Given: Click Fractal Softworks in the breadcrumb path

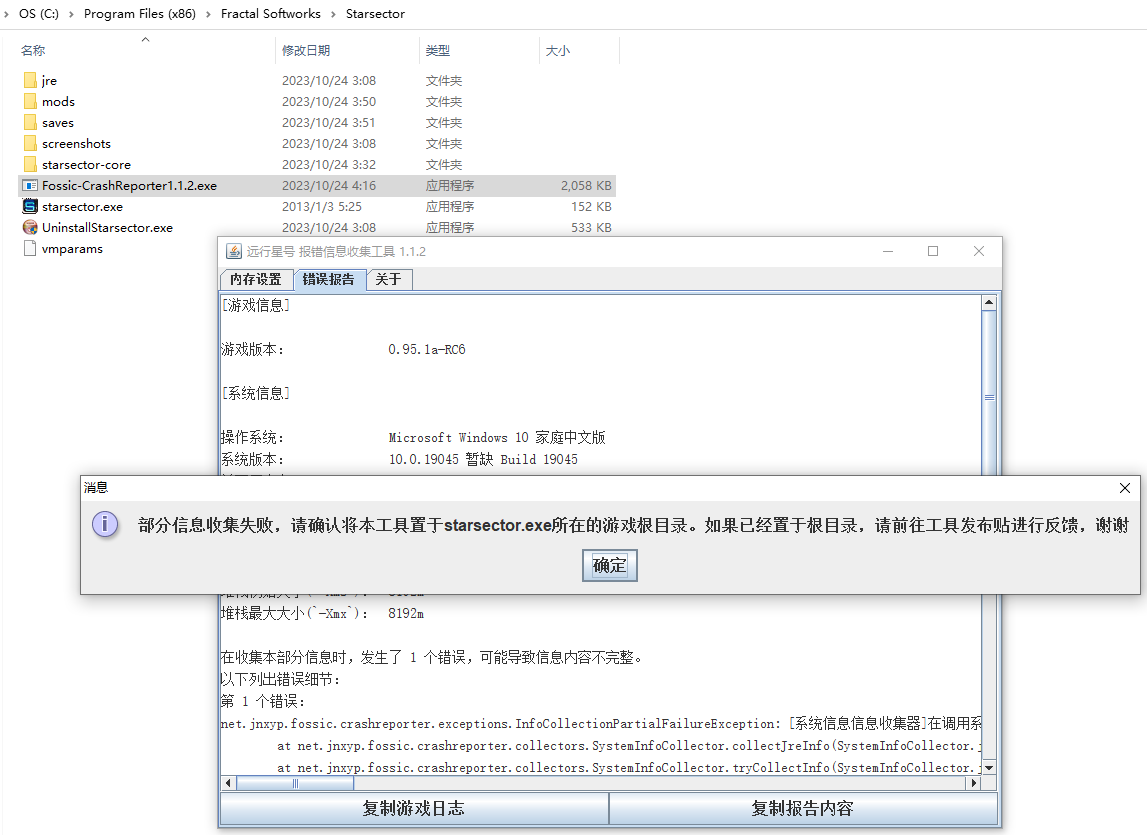Looking at the screenshot, I should (x=271, y=14).
